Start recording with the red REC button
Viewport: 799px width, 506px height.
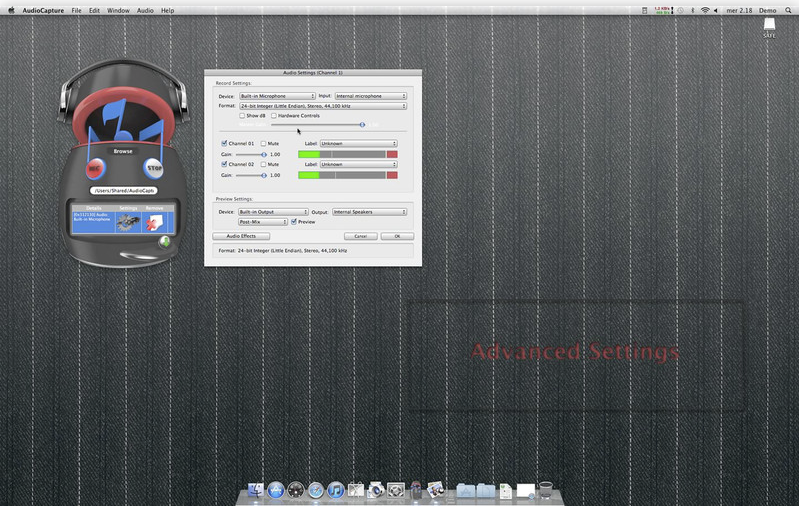pos(94,169)
